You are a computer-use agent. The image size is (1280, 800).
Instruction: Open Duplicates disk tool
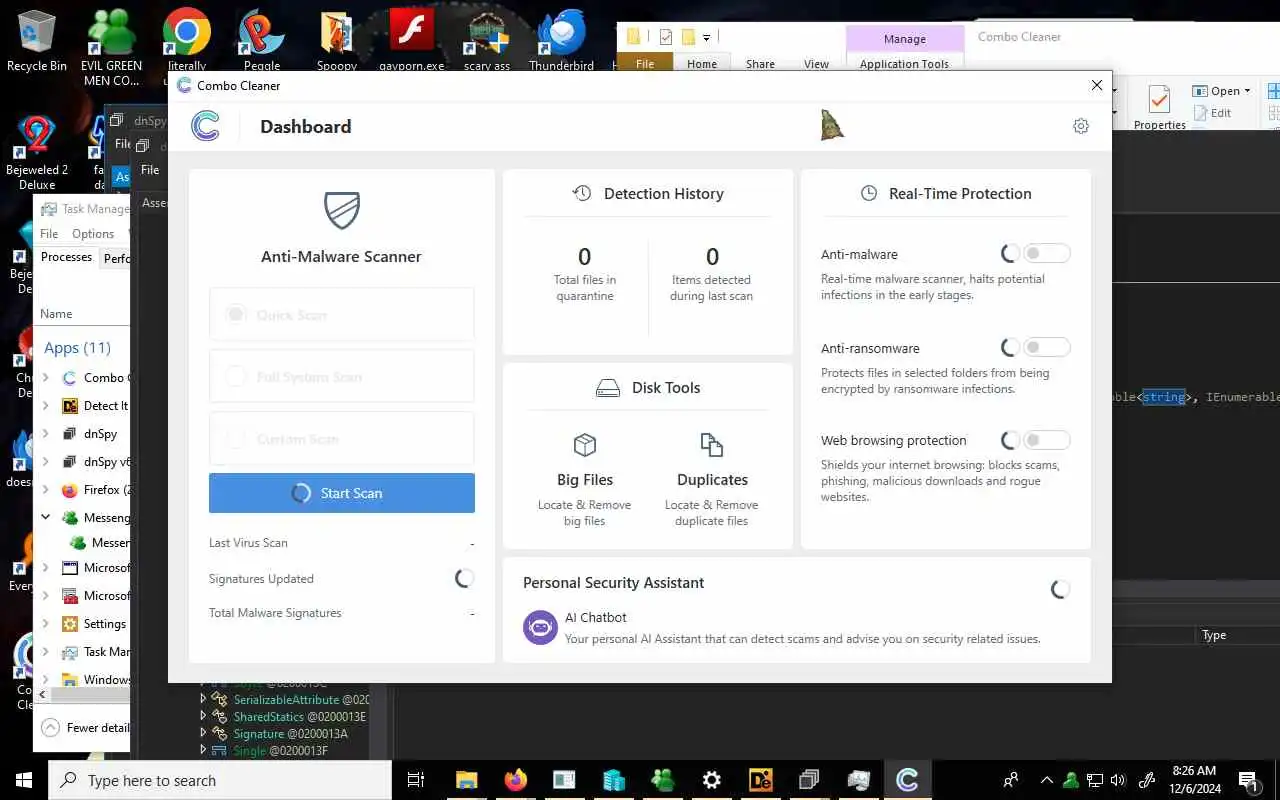tap(712, 479)
